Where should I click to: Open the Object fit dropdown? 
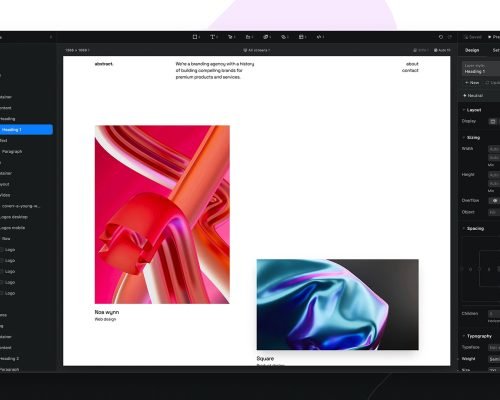coord(494,212)
